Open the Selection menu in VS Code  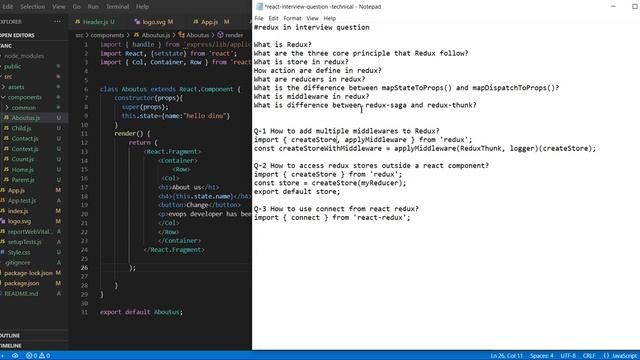32,7
